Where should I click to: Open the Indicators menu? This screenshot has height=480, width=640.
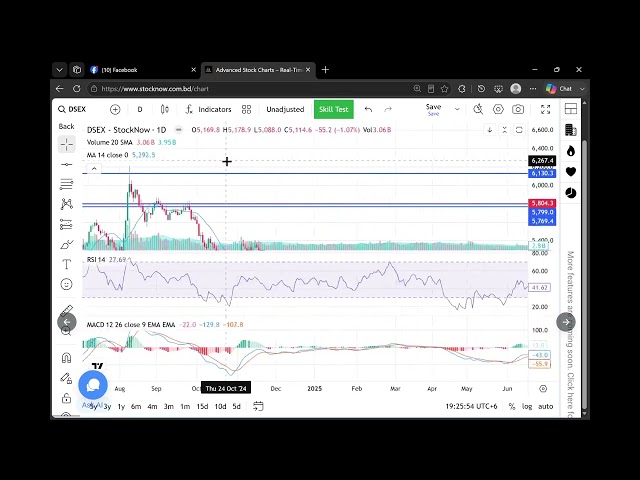pyautogui.click(x=209, y=109)
